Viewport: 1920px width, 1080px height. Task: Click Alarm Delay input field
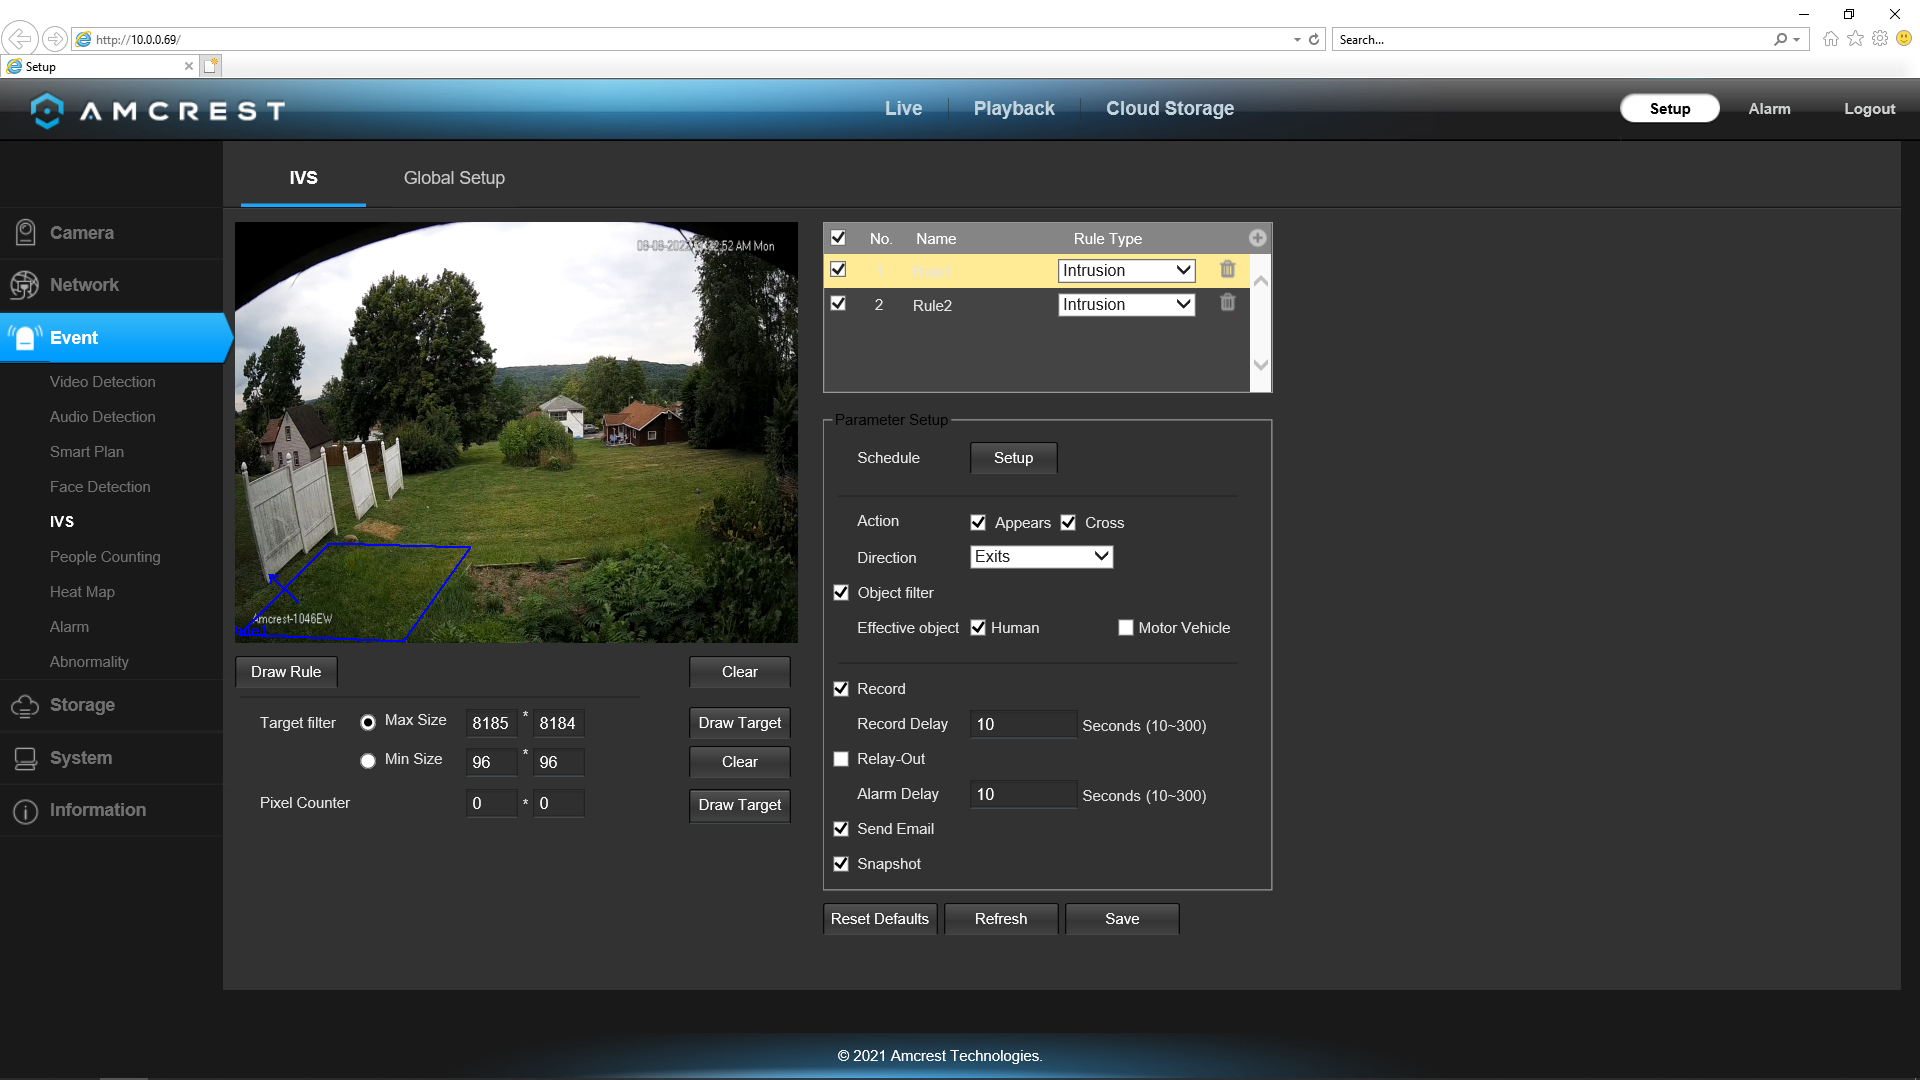tap(1023, 795)
